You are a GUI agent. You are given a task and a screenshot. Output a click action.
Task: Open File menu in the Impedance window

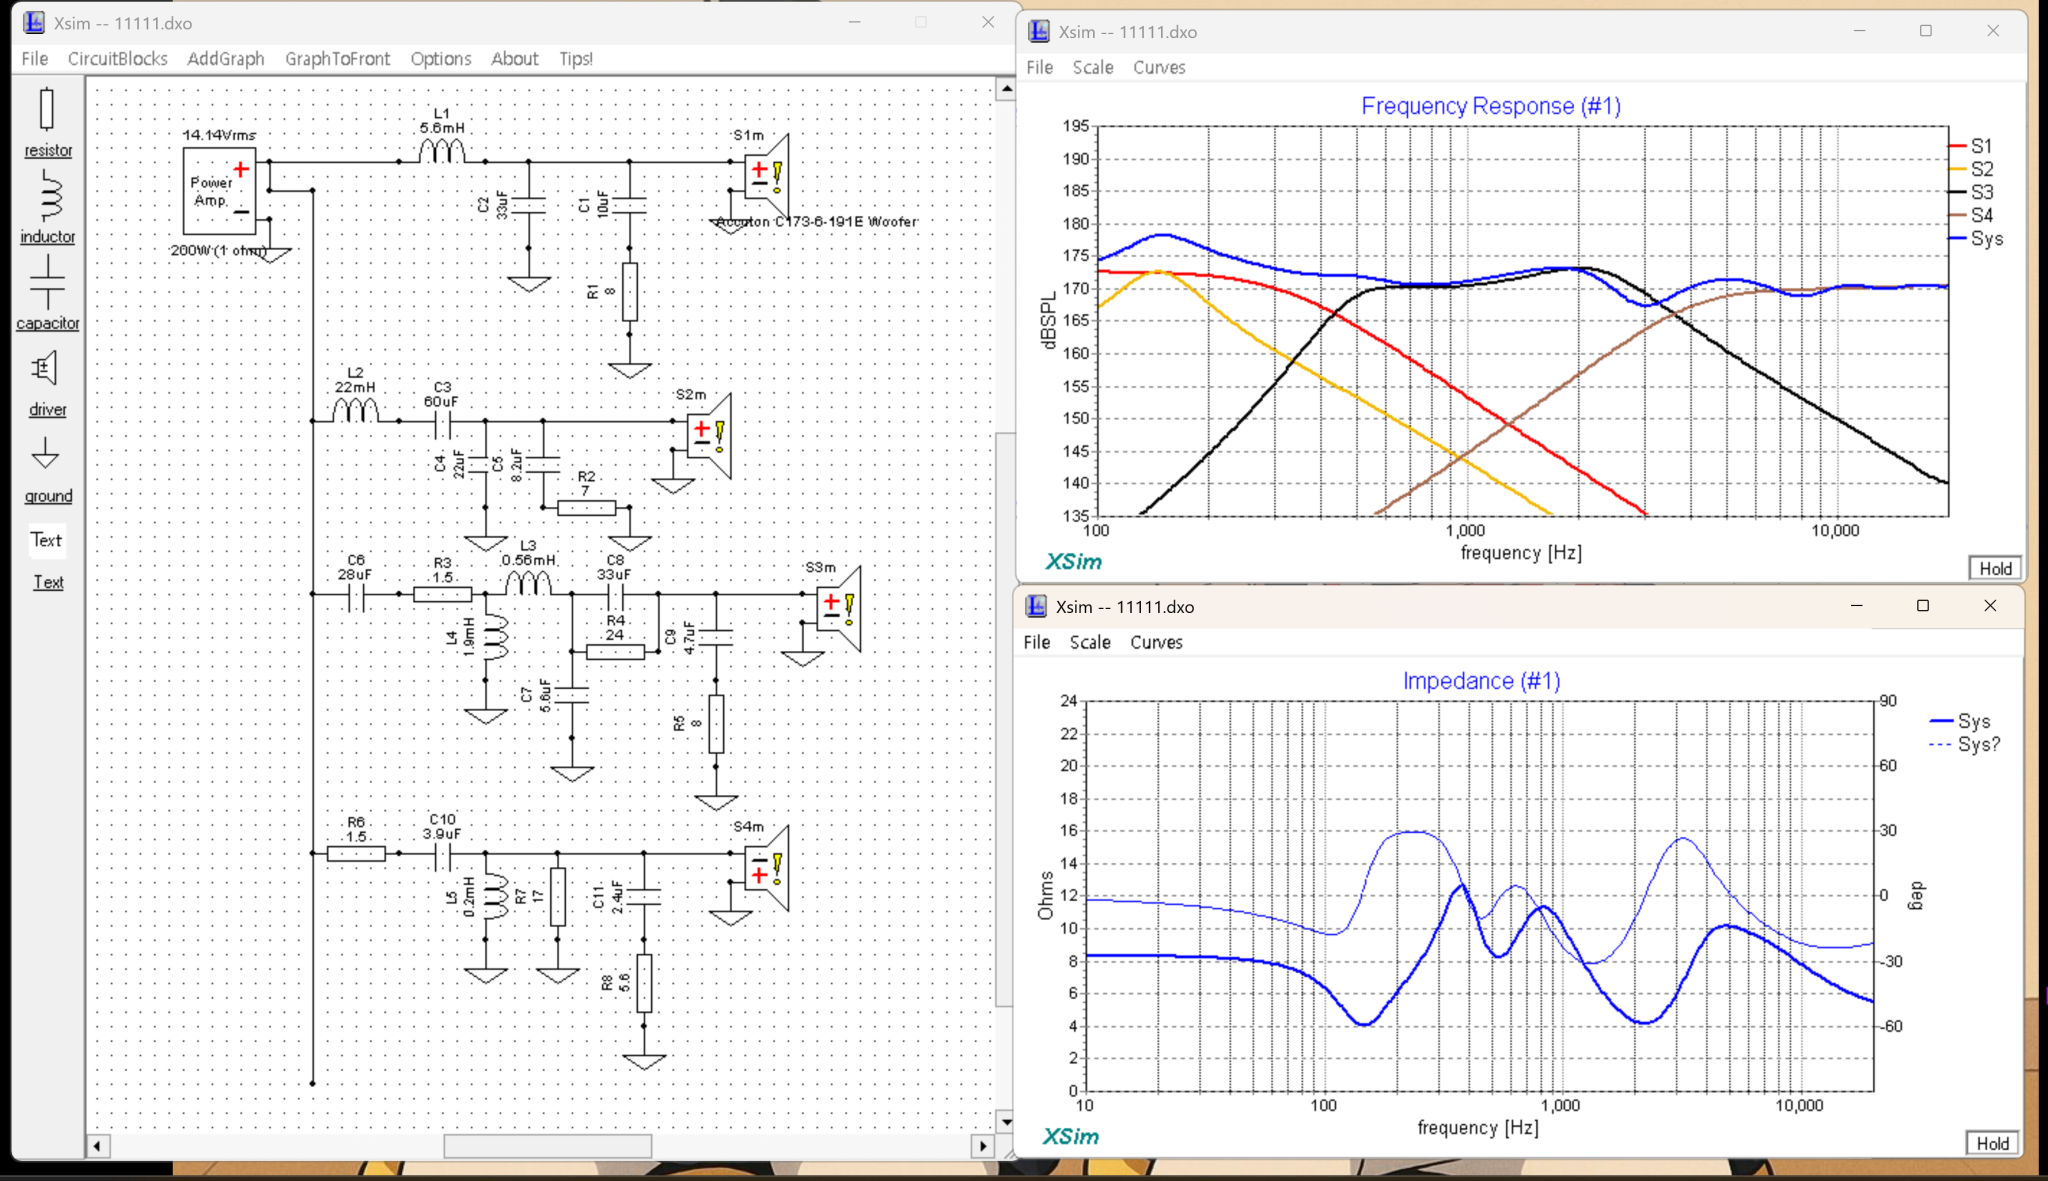[1036, 642]
